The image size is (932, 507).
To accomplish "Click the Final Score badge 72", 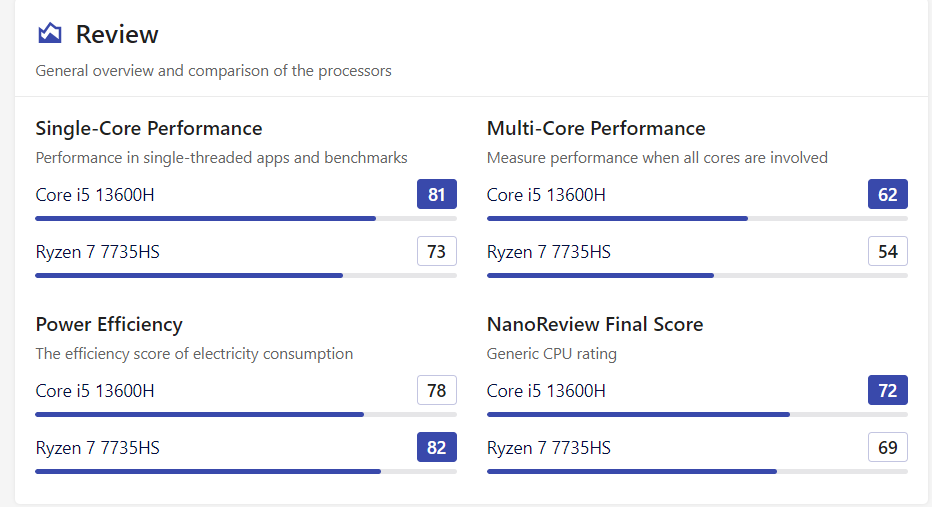I will click(888, 390).
